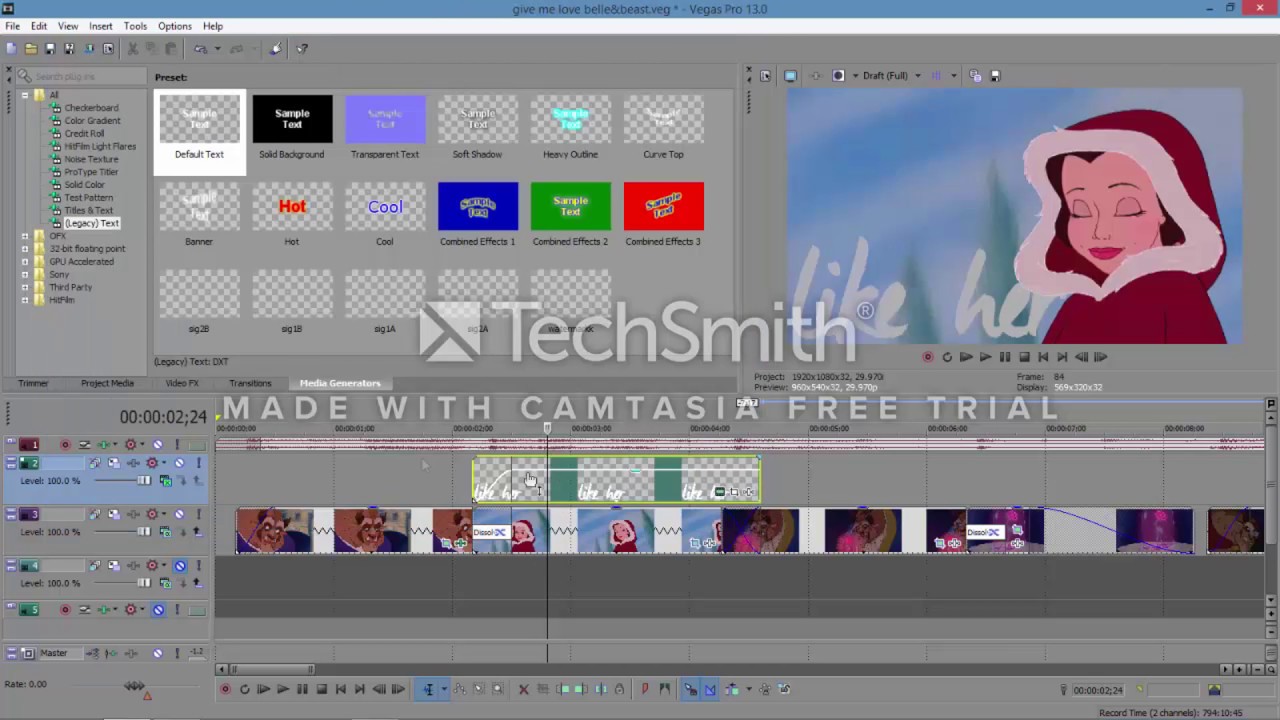
Task: Collapse the All folder in plug-in tree
Action: point(25,95)
